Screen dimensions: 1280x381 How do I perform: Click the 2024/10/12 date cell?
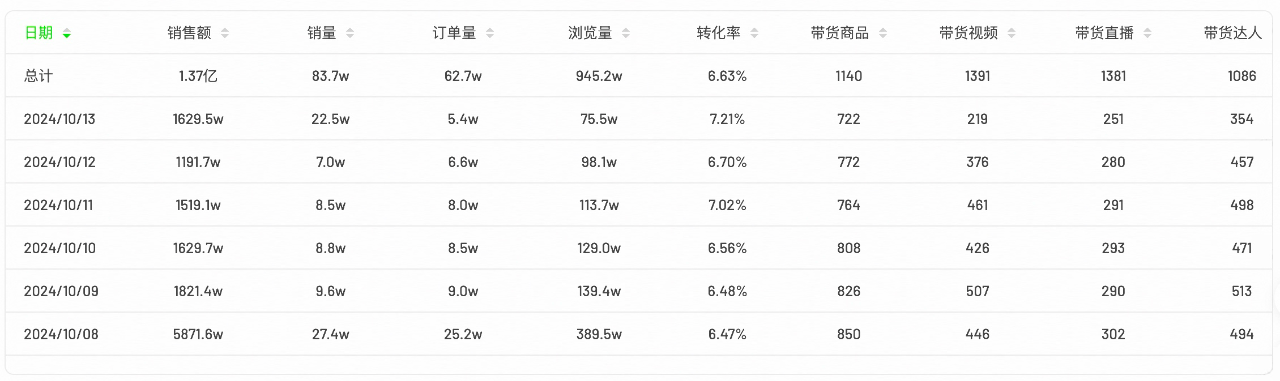59,162
